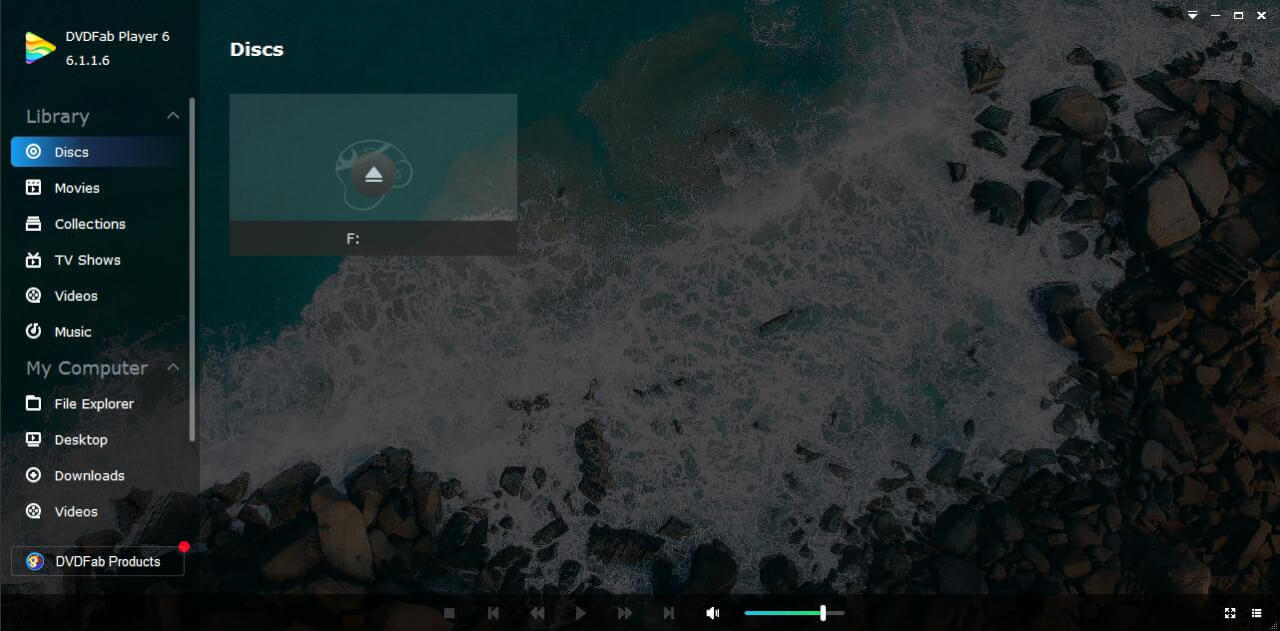Screen dimensions: 1280x631
Task: Maximize the DVDFab Player window
Action: click(1239, 16)
